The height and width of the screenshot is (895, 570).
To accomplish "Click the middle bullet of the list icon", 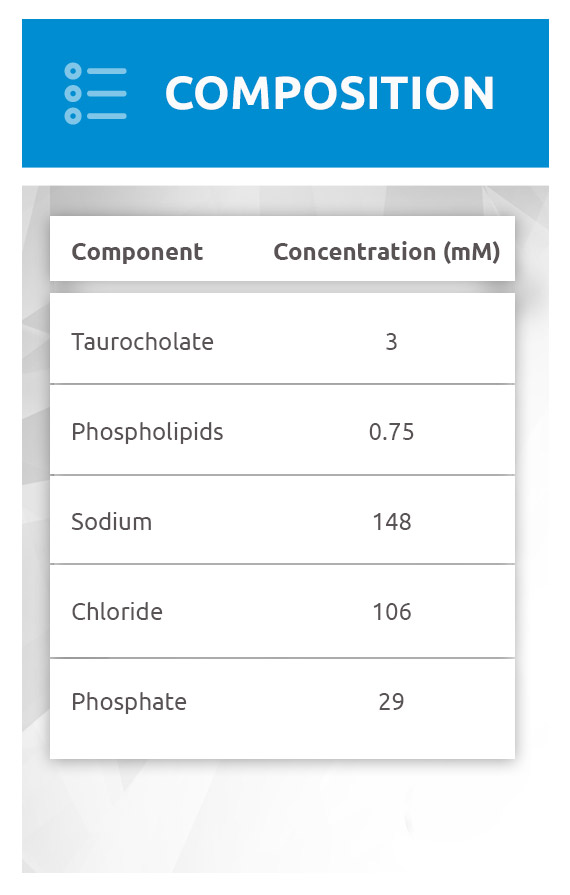I will pos(73,93).
